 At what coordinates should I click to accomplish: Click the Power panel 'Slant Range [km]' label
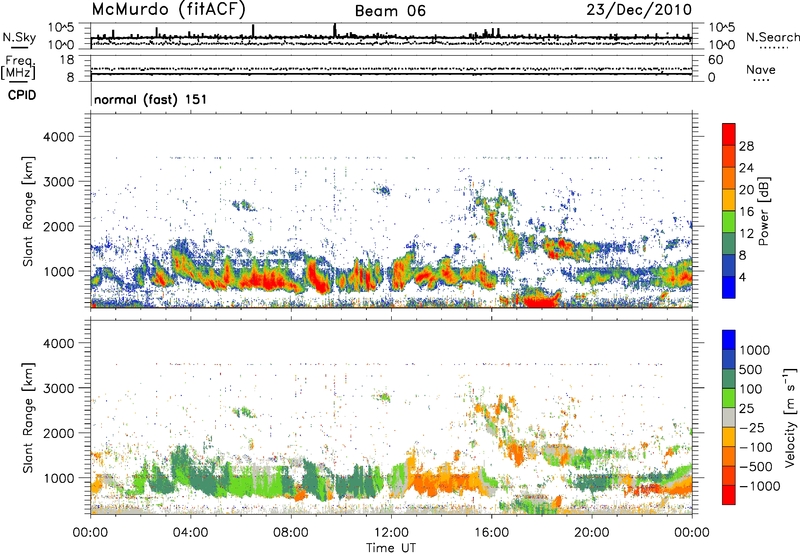(x=28, y=211)
